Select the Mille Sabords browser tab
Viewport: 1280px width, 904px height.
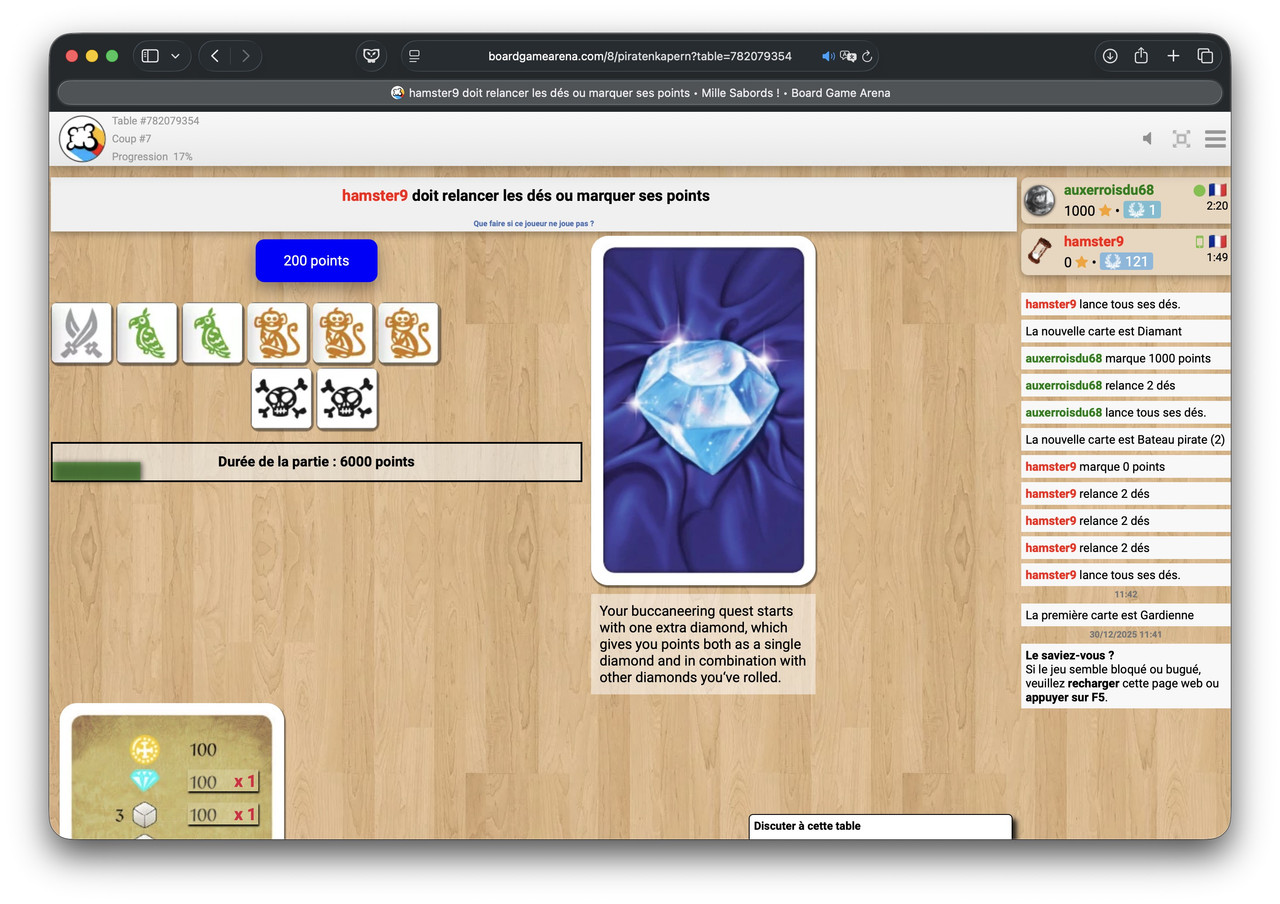(640, 92)
